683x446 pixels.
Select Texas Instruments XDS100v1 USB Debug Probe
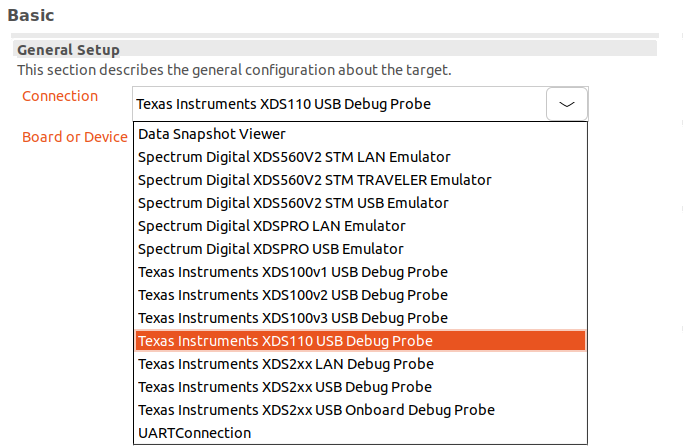(x=292, y=272)
